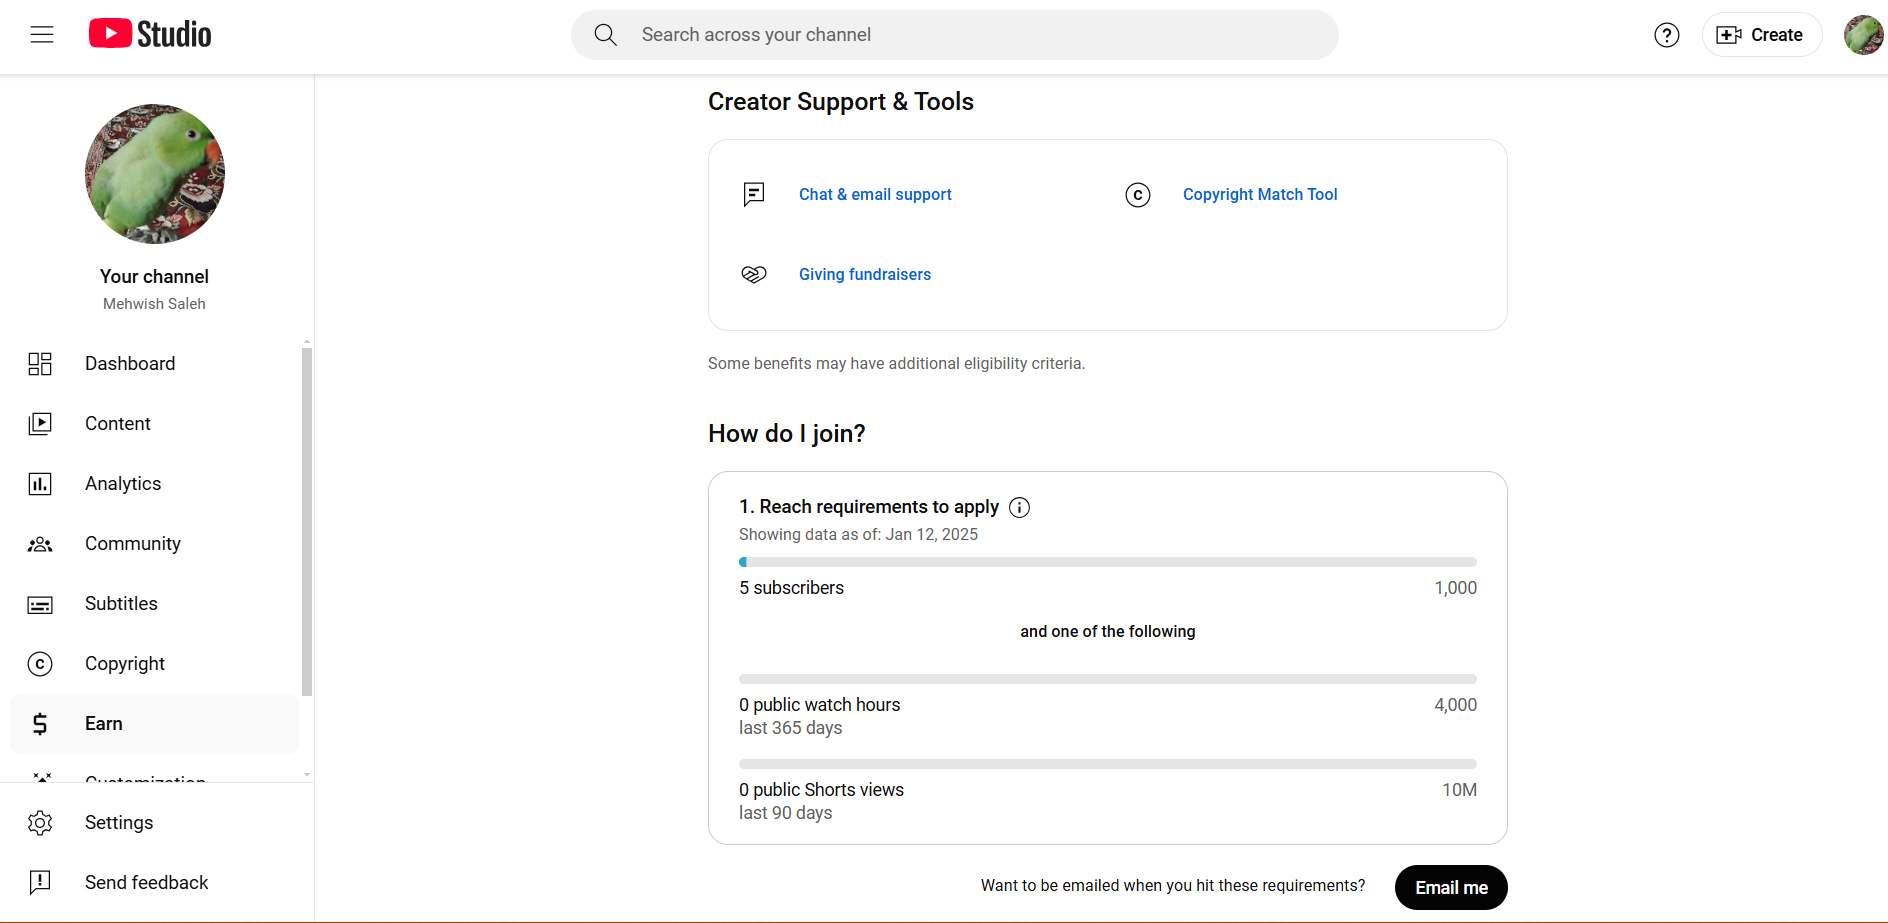Select Copyright in the sidebar
The width and height of the screenshot is (1888, 923).
point(125,664)
